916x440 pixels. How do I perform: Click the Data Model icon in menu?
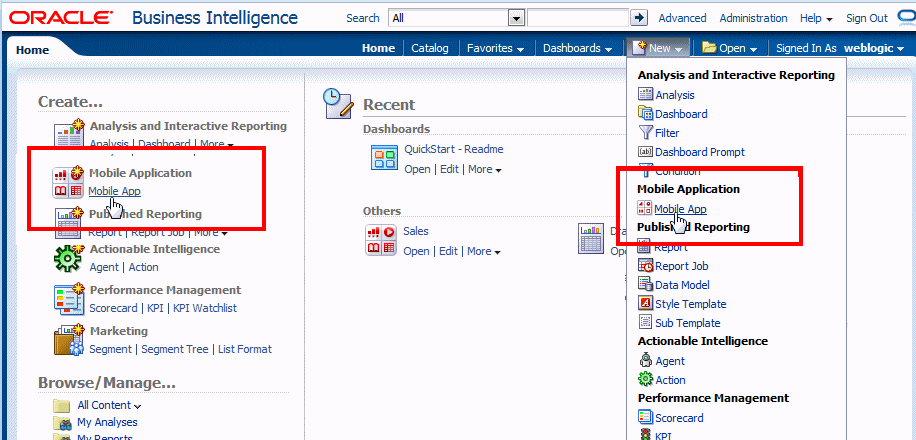pos(645,285)
